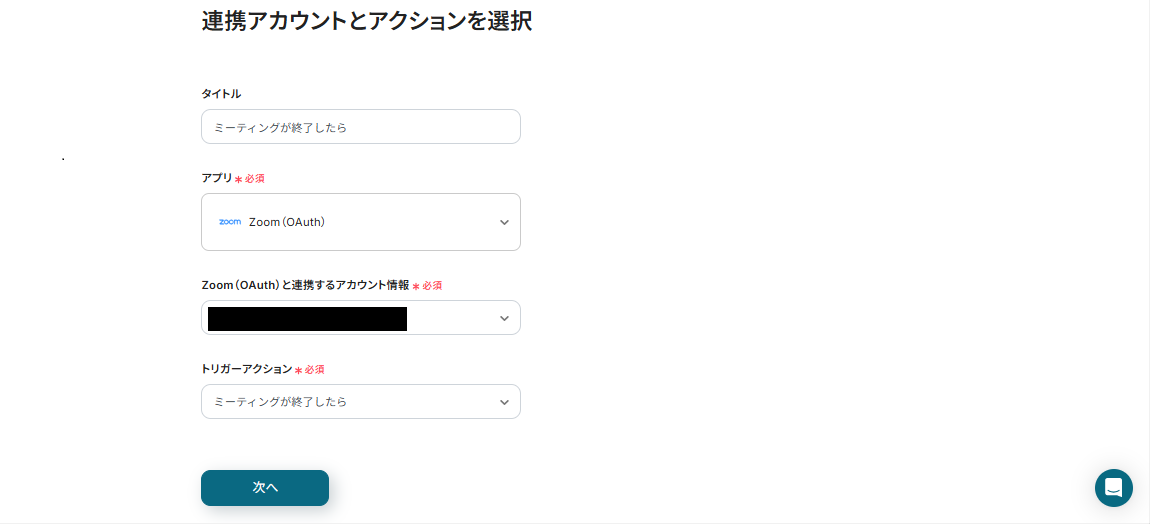Image resolution: width=1150 pixels, height=524 pixels.
Task: Focus the タイトル input field
Action: pos(360,127)
